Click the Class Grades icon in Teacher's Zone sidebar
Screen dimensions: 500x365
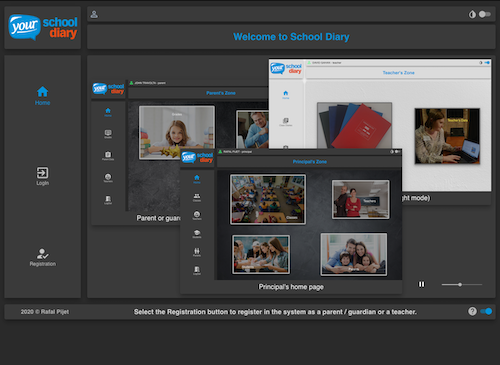pos(286,122)
